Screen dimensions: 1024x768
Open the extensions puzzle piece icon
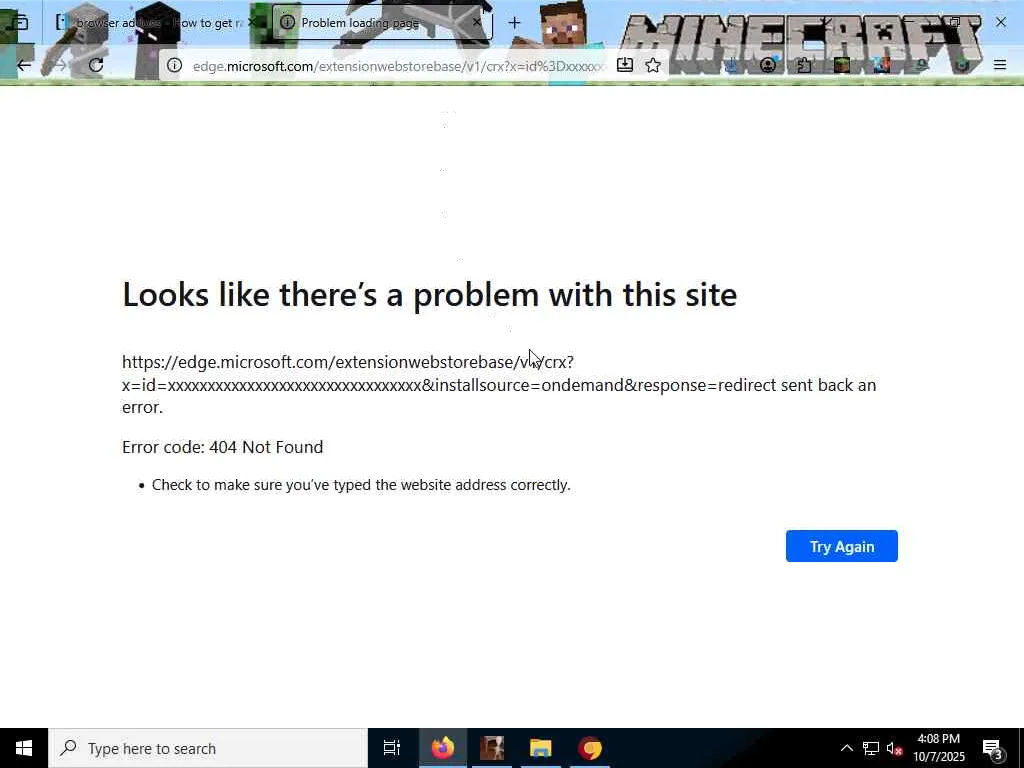[804, 65]
